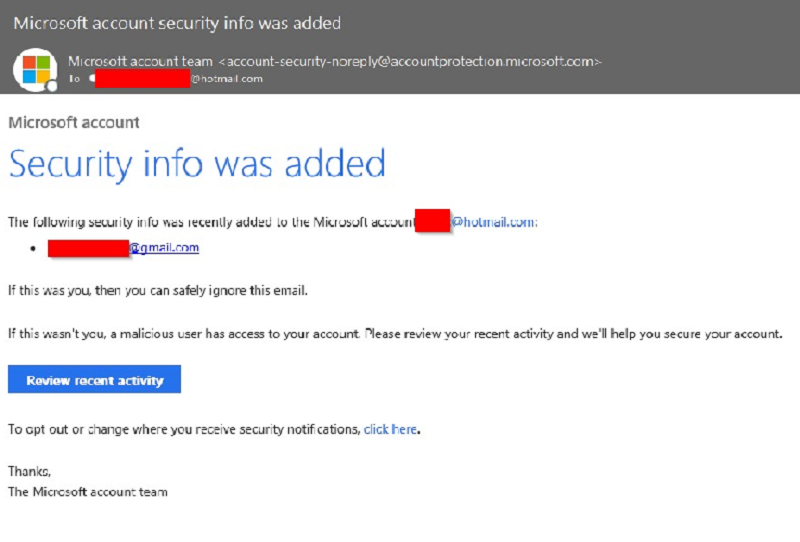Click the presence status dot on avatar
This screenshot has width=800, height=542.
click(52, 87)
